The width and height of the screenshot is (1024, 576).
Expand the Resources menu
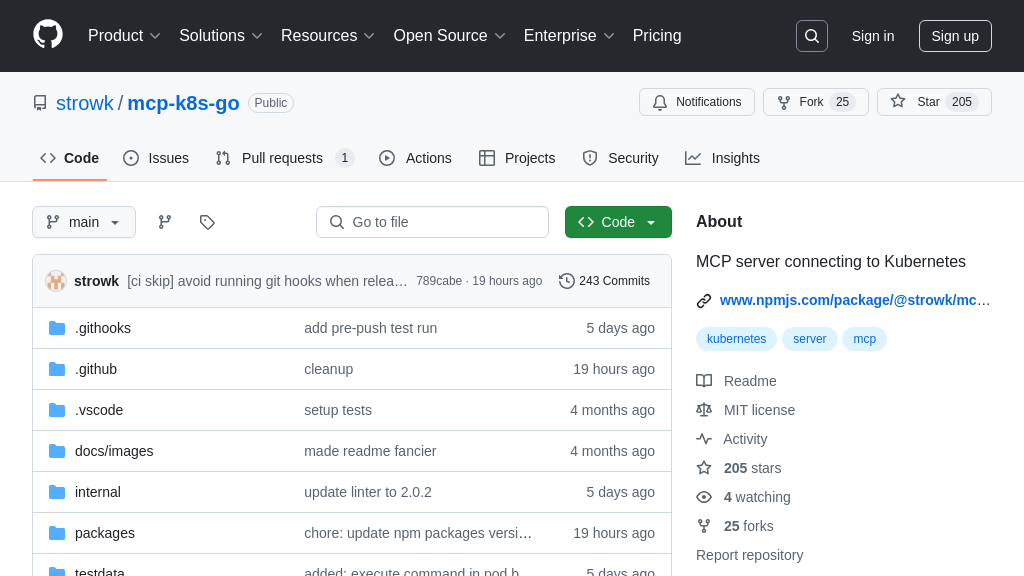click(328, 36)
